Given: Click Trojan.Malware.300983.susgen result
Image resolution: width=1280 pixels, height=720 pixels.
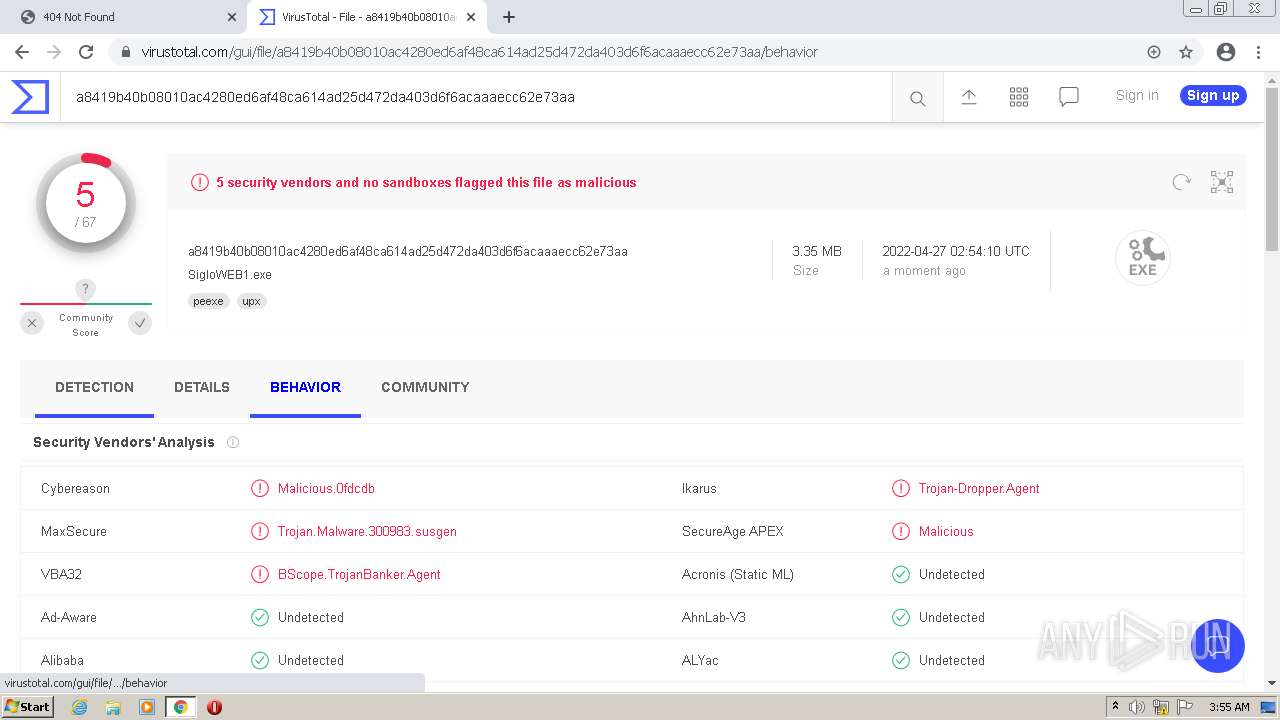Looking at the screenshot, I should 367,531.
